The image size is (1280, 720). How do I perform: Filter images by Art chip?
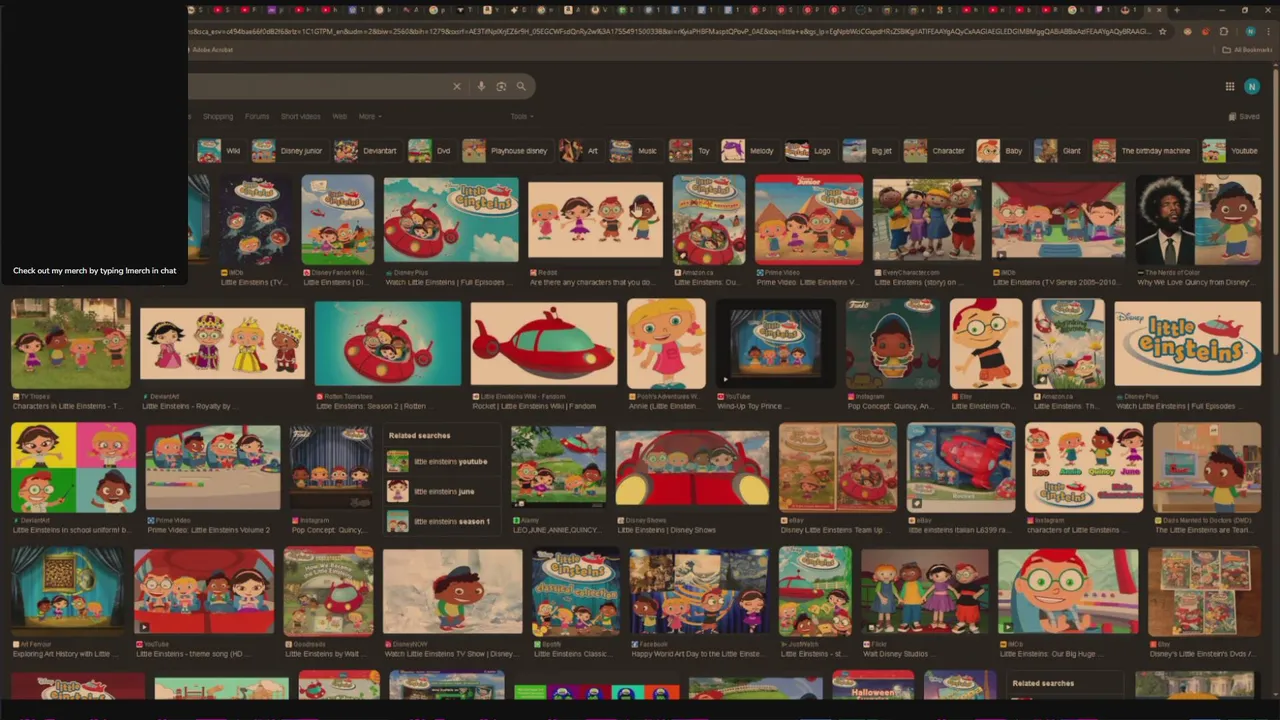(579, 151)
